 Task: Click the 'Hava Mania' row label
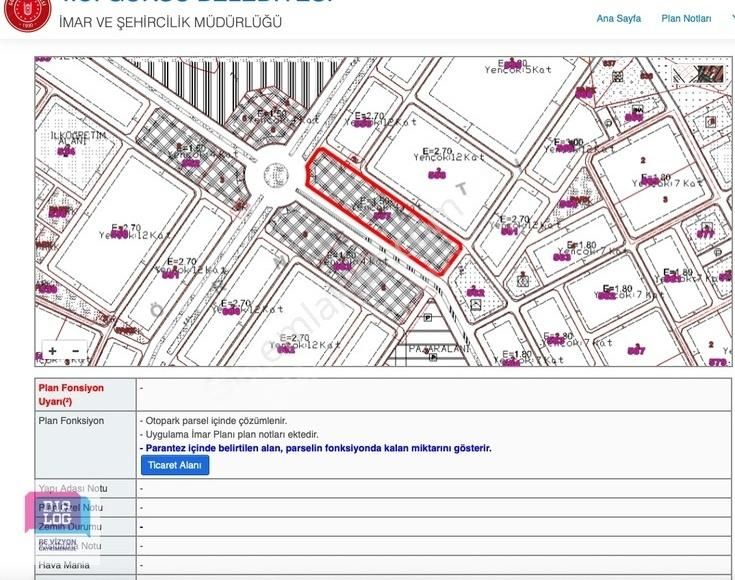(x=64, y=565)
